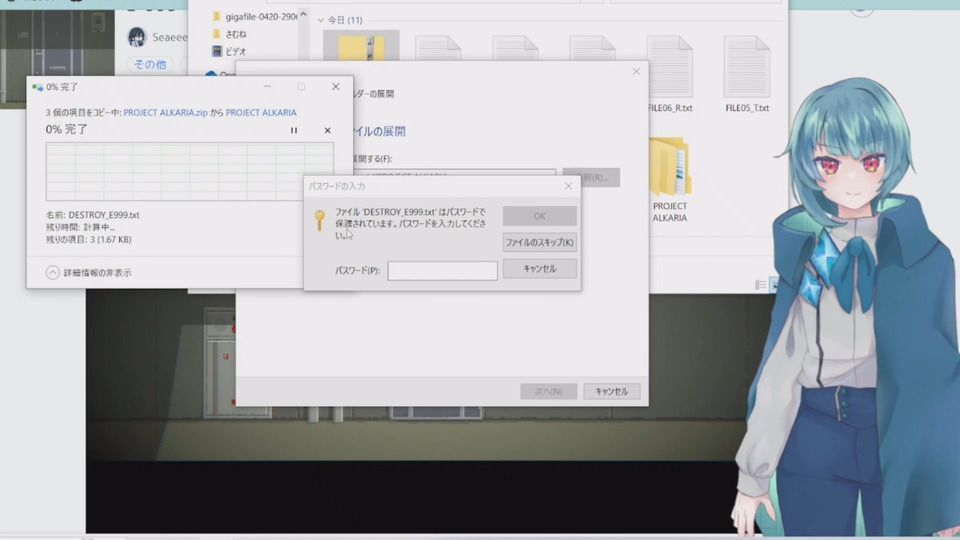Minimize the 0% 完了 copy window
Image resolution: width=960 pixels, height=540 pixels.
(267, 87)
